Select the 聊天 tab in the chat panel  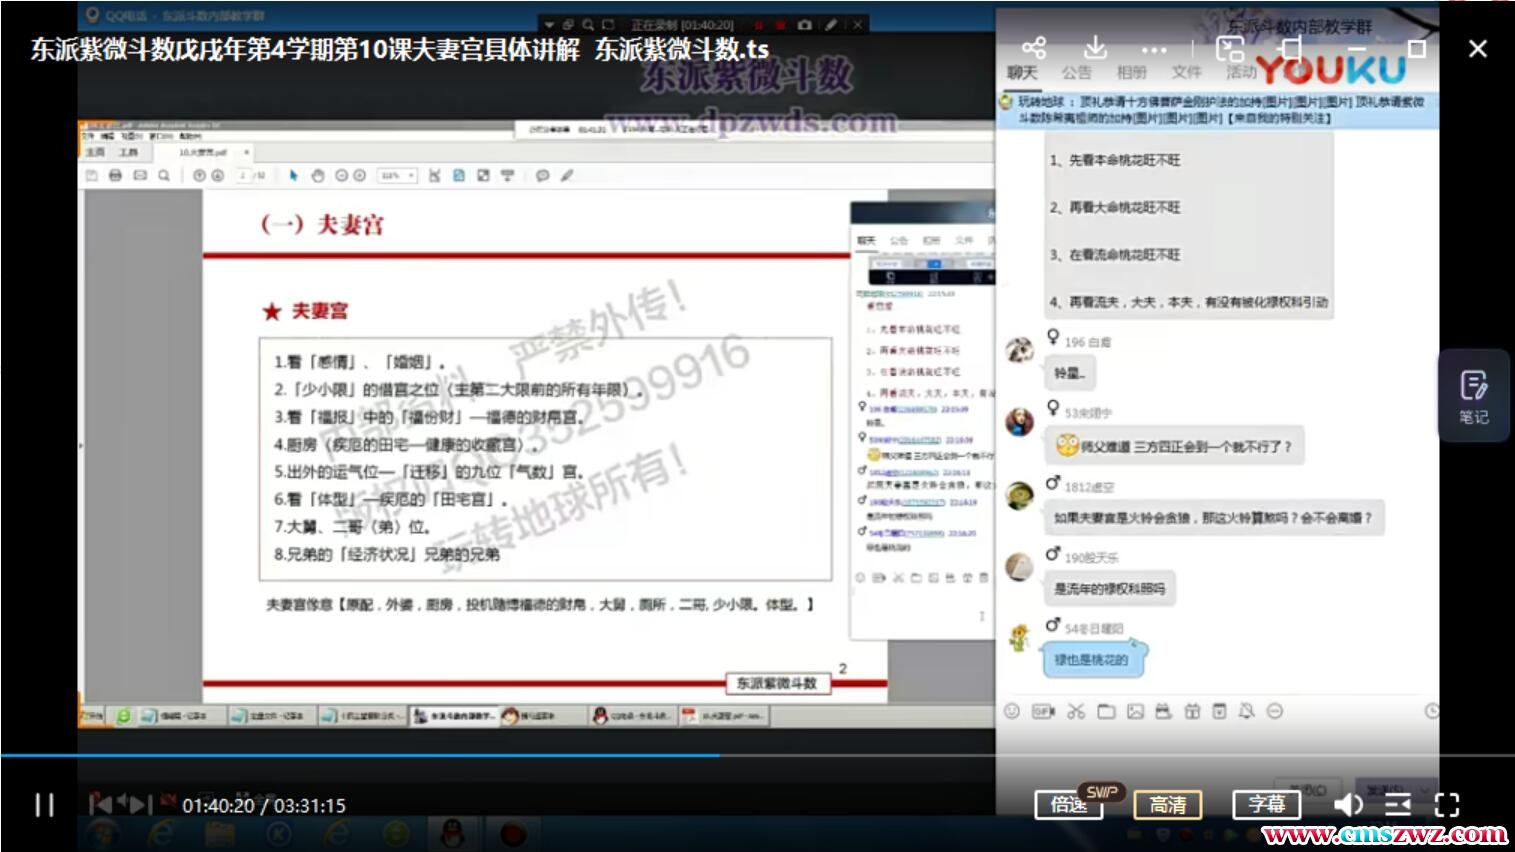point(1022,73)
